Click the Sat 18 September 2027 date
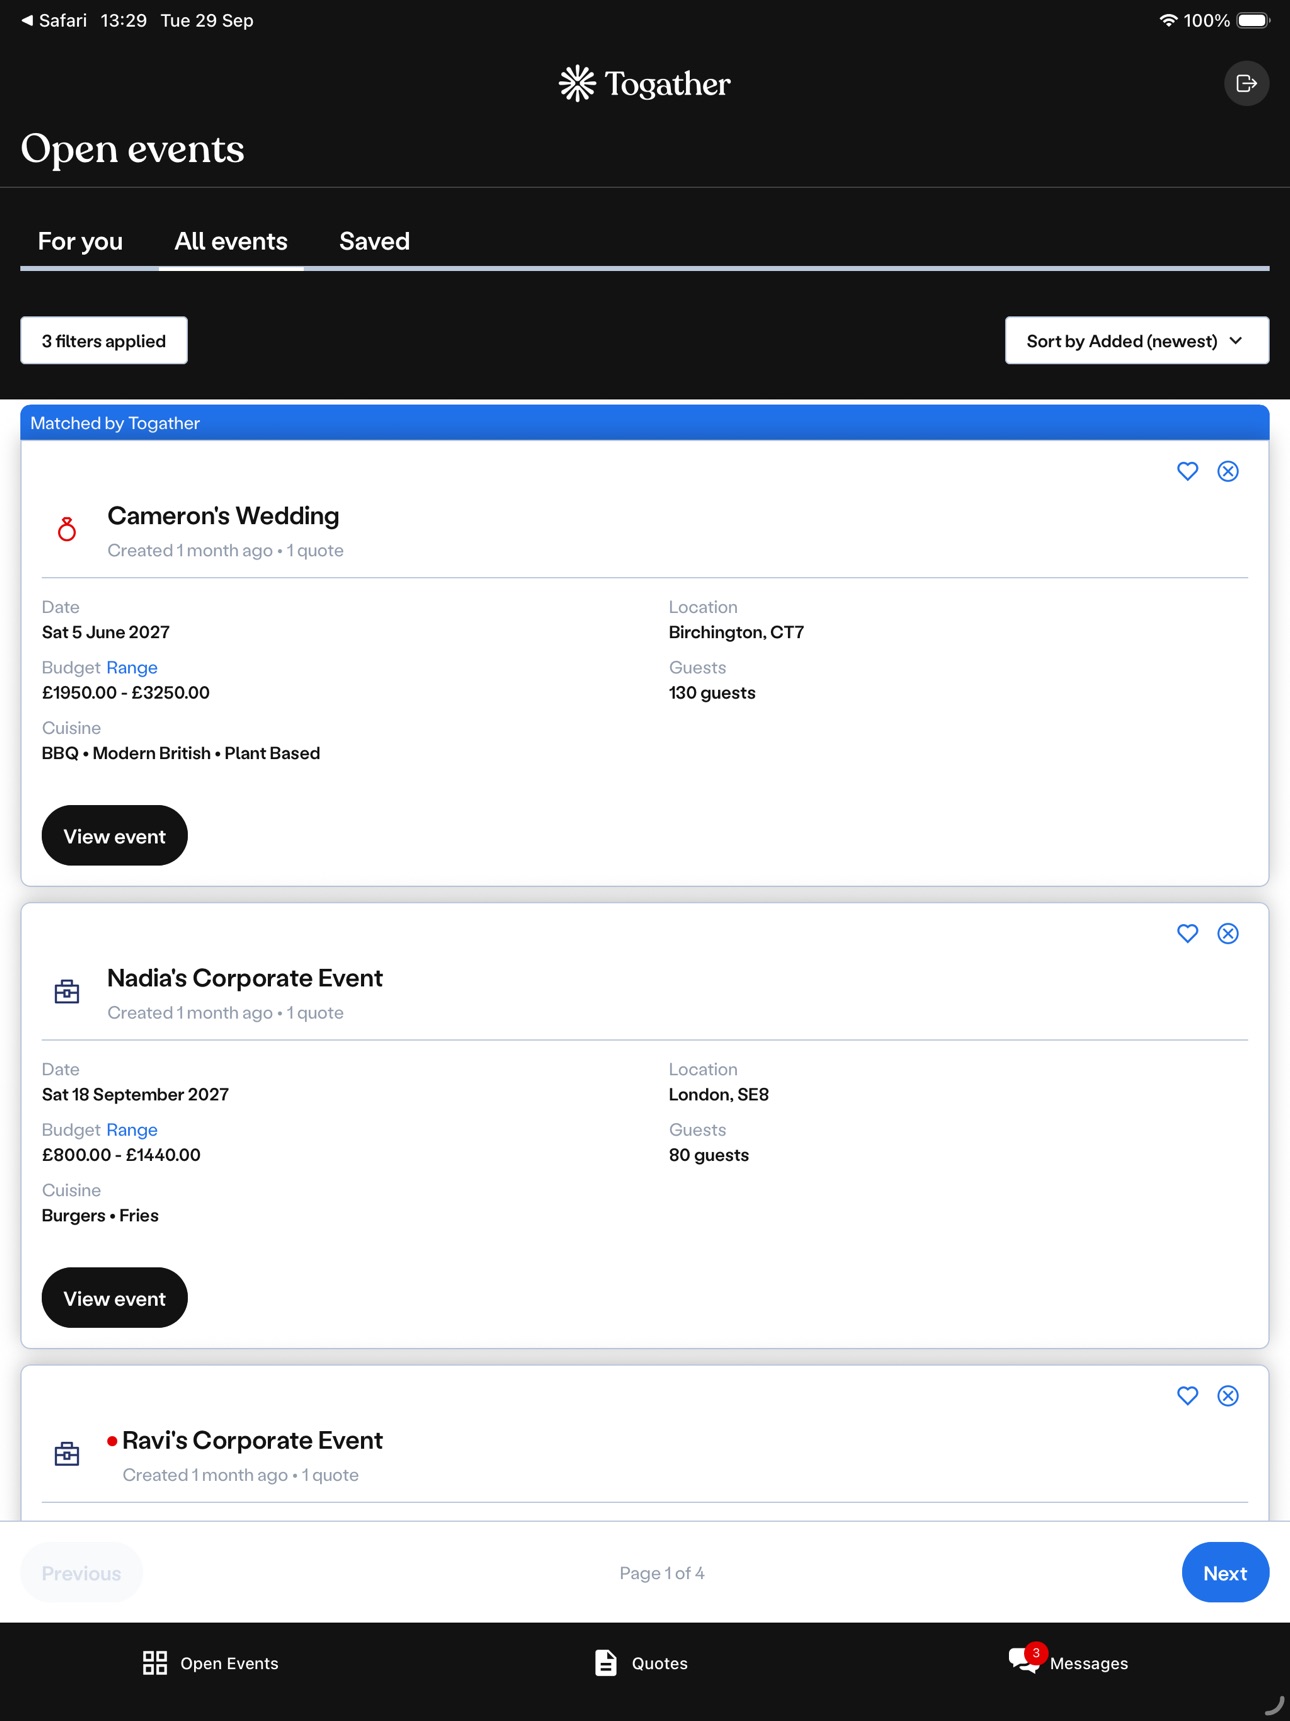The image size is (1290, 1721). tap(135, 1094)
